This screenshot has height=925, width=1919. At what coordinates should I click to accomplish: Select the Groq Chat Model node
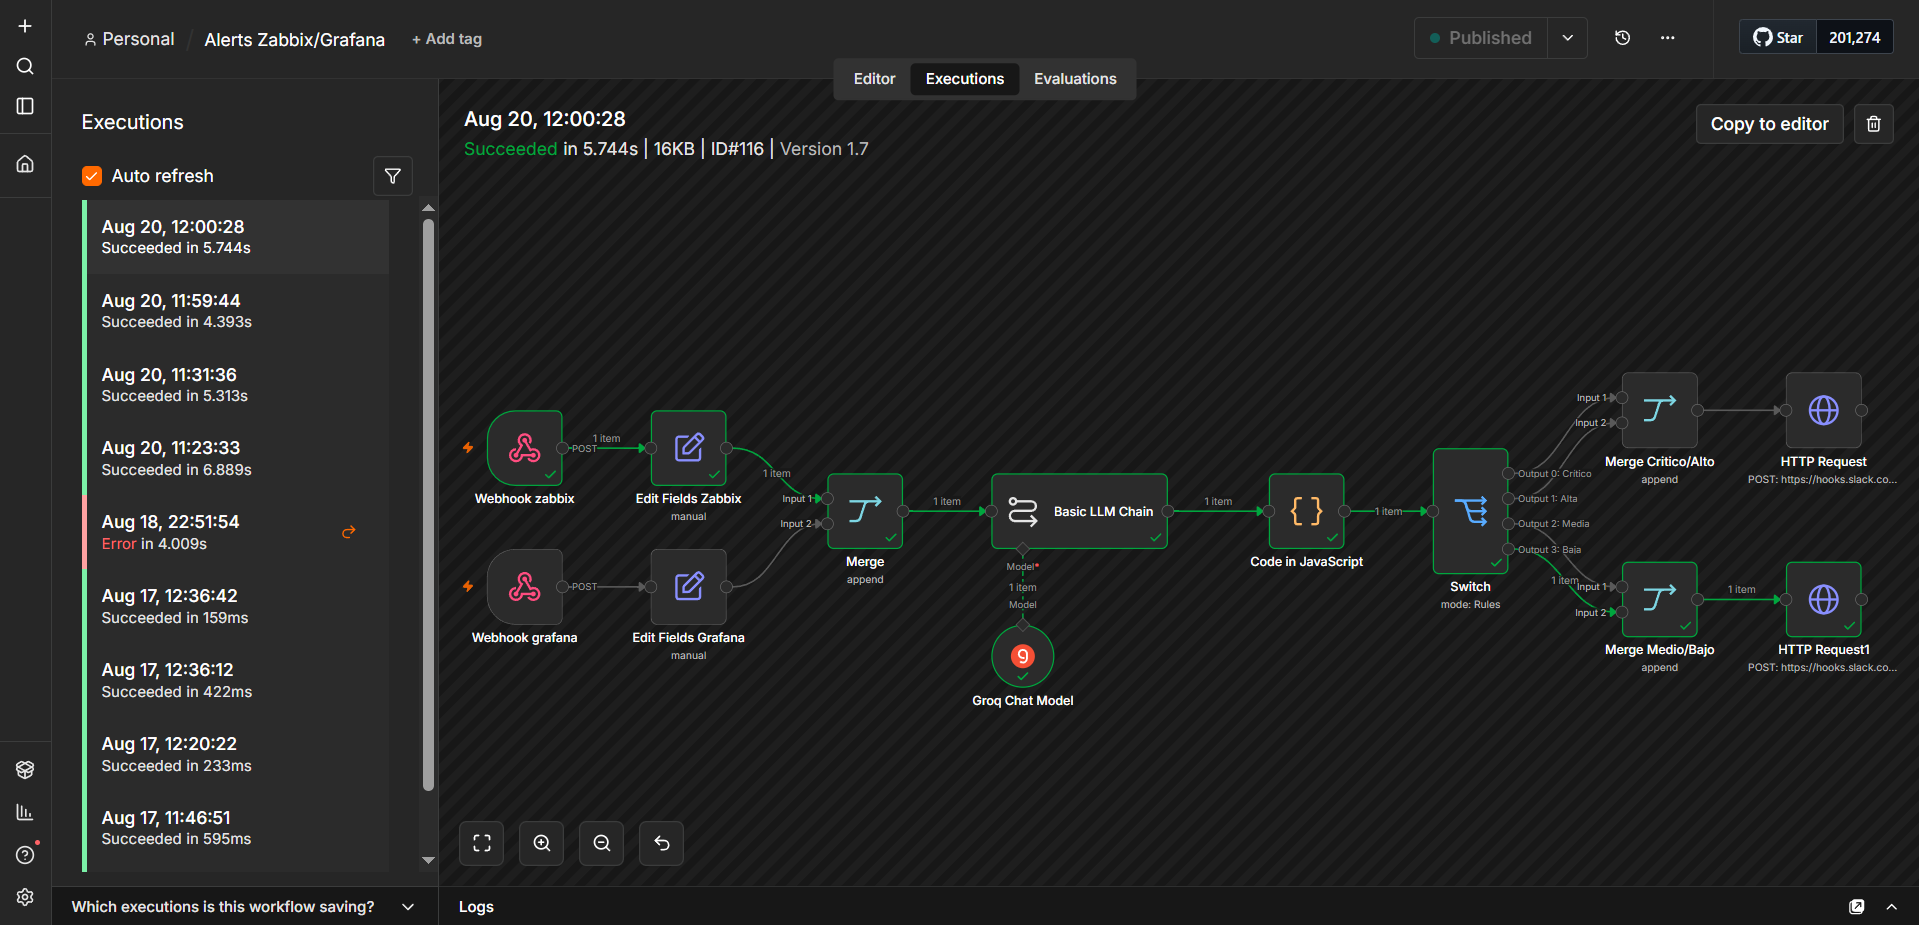coord(1022,656)
